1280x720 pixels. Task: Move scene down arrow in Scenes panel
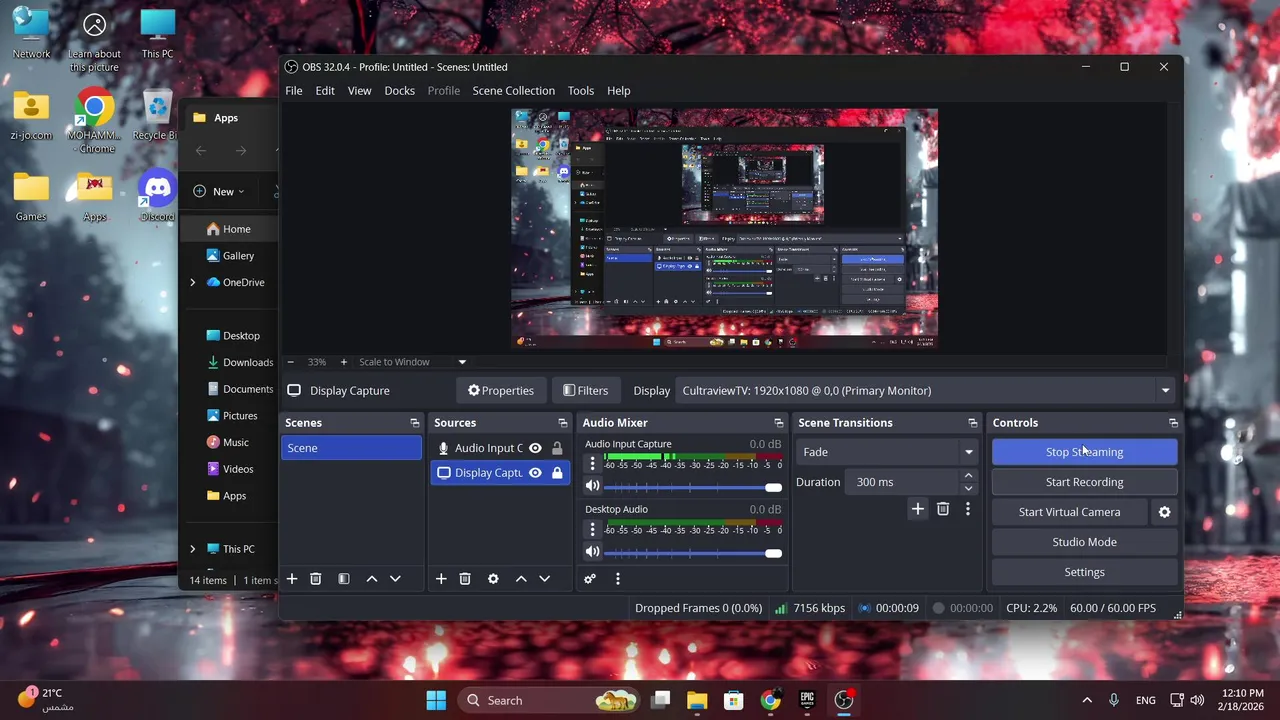[x=395, y=579]
